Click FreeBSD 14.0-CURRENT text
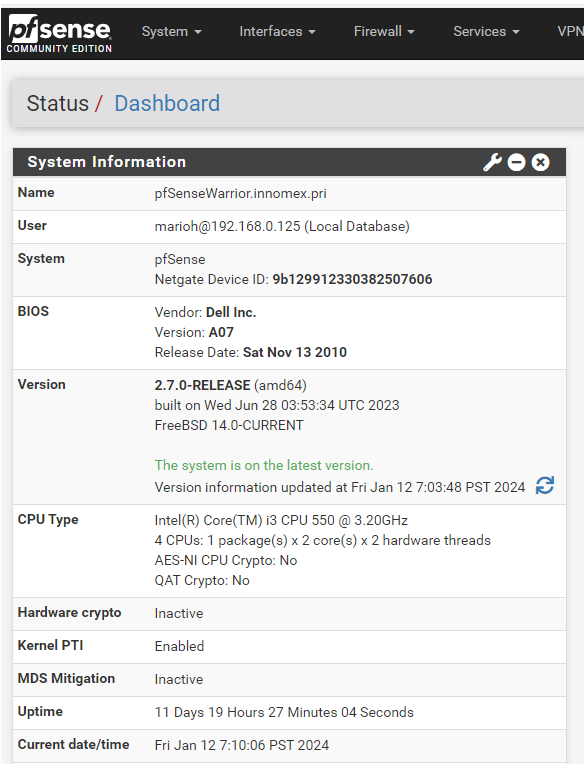The image size is (585, 765). (229, 425)
